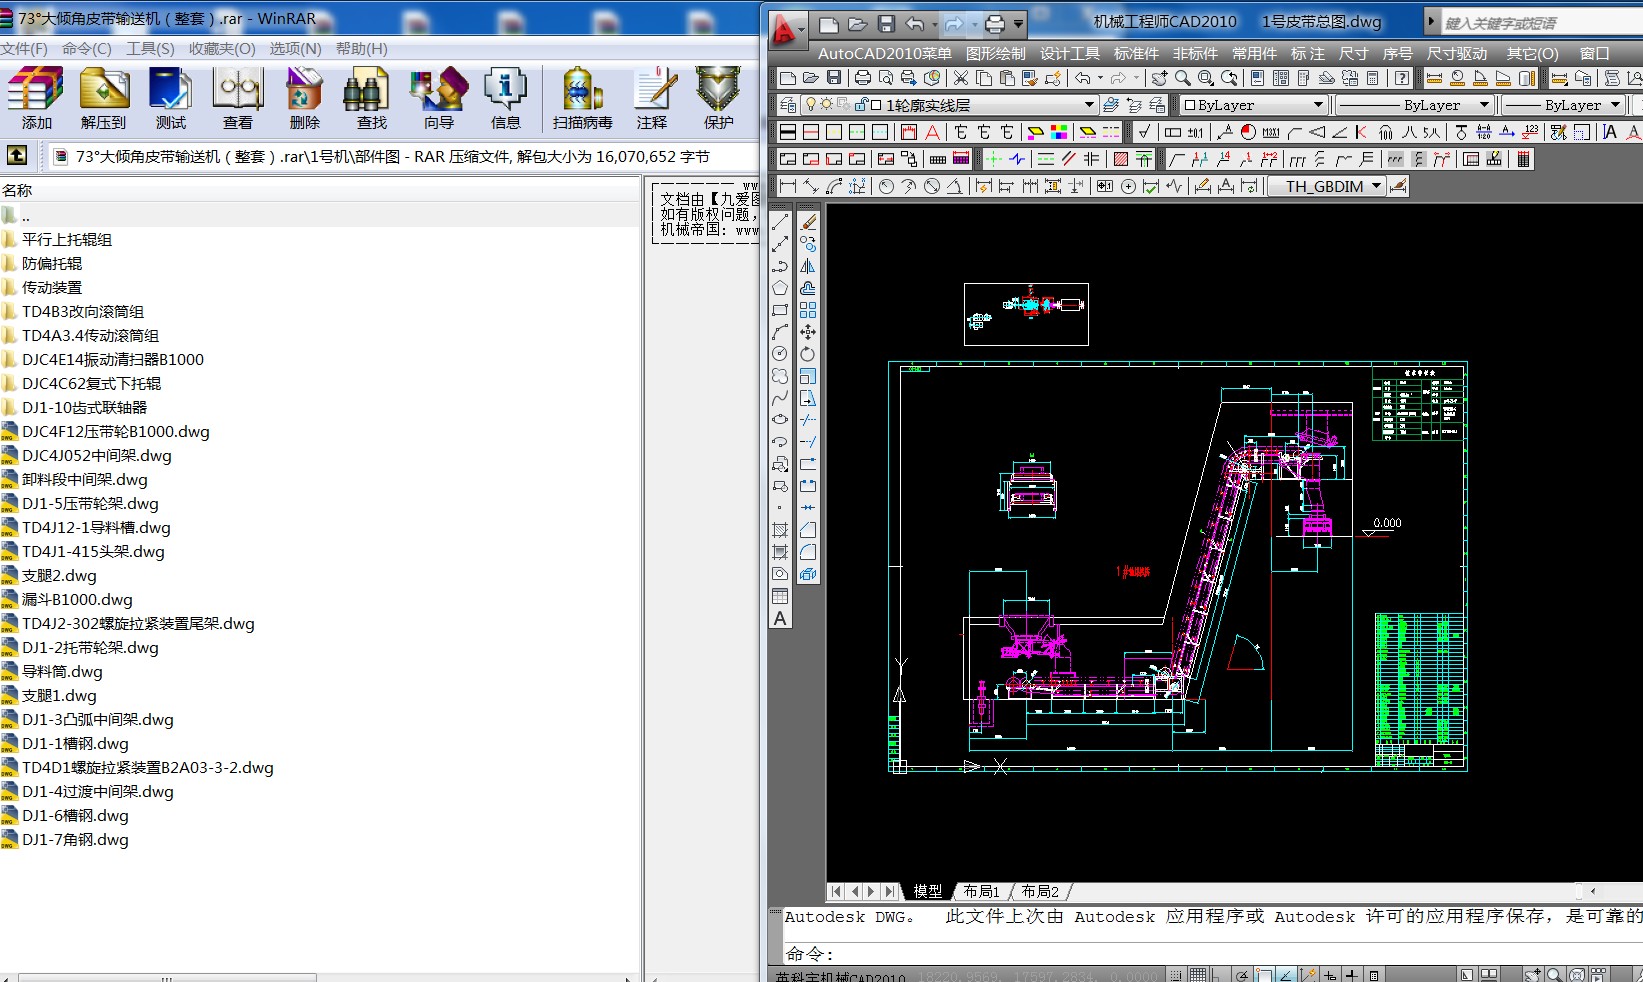Click the WinRAR Test (测试) button
The image size is (1643, 982).
click(x=171, y=99)
